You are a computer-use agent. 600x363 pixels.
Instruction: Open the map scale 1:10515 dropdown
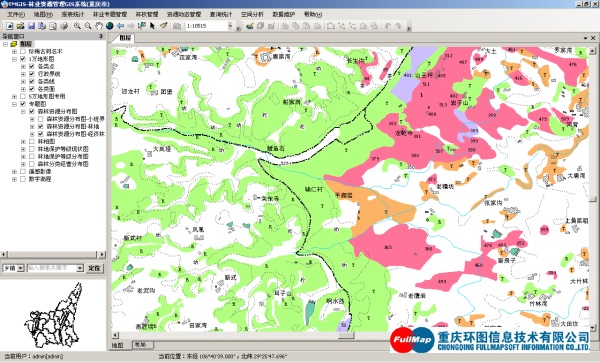[x=230, y=26]
